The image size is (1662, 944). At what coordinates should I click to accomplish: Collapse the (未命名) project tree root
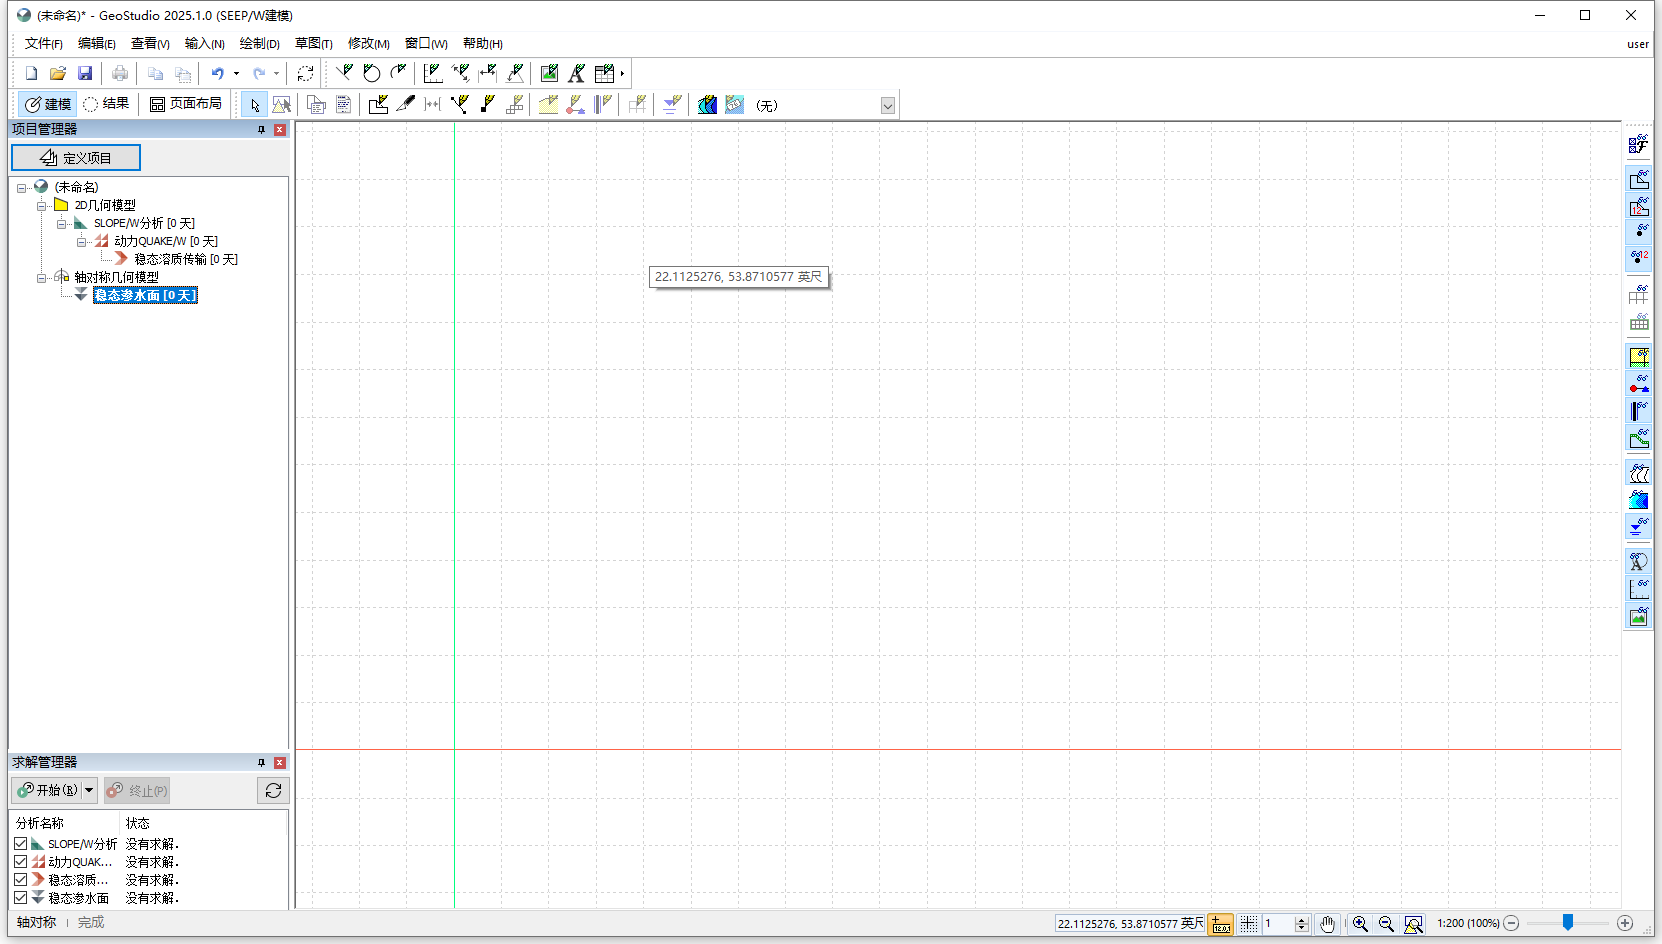click(x=21, y=188)
